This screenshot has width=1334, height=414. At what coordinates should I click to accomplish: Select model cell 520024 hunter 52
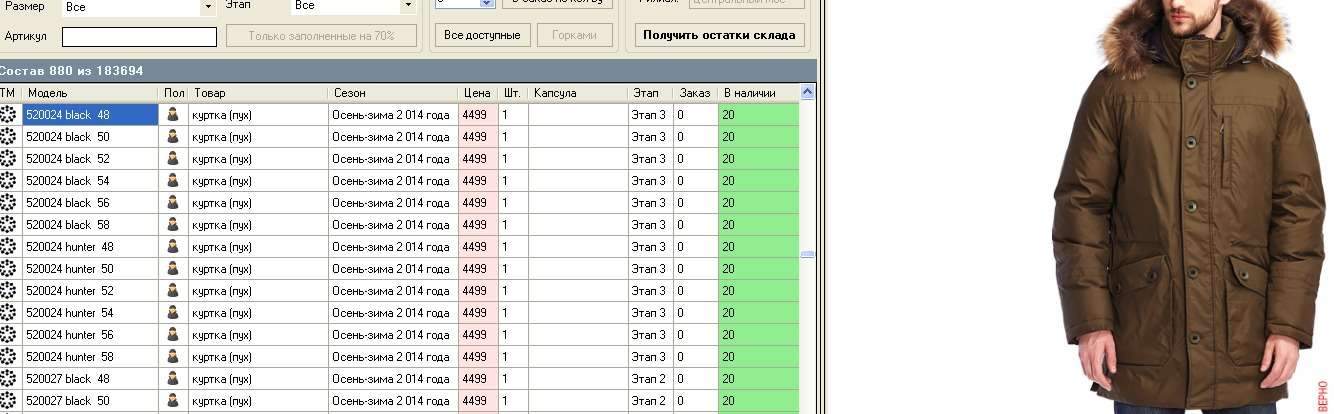pyautogui.click(x=90, y=291)
